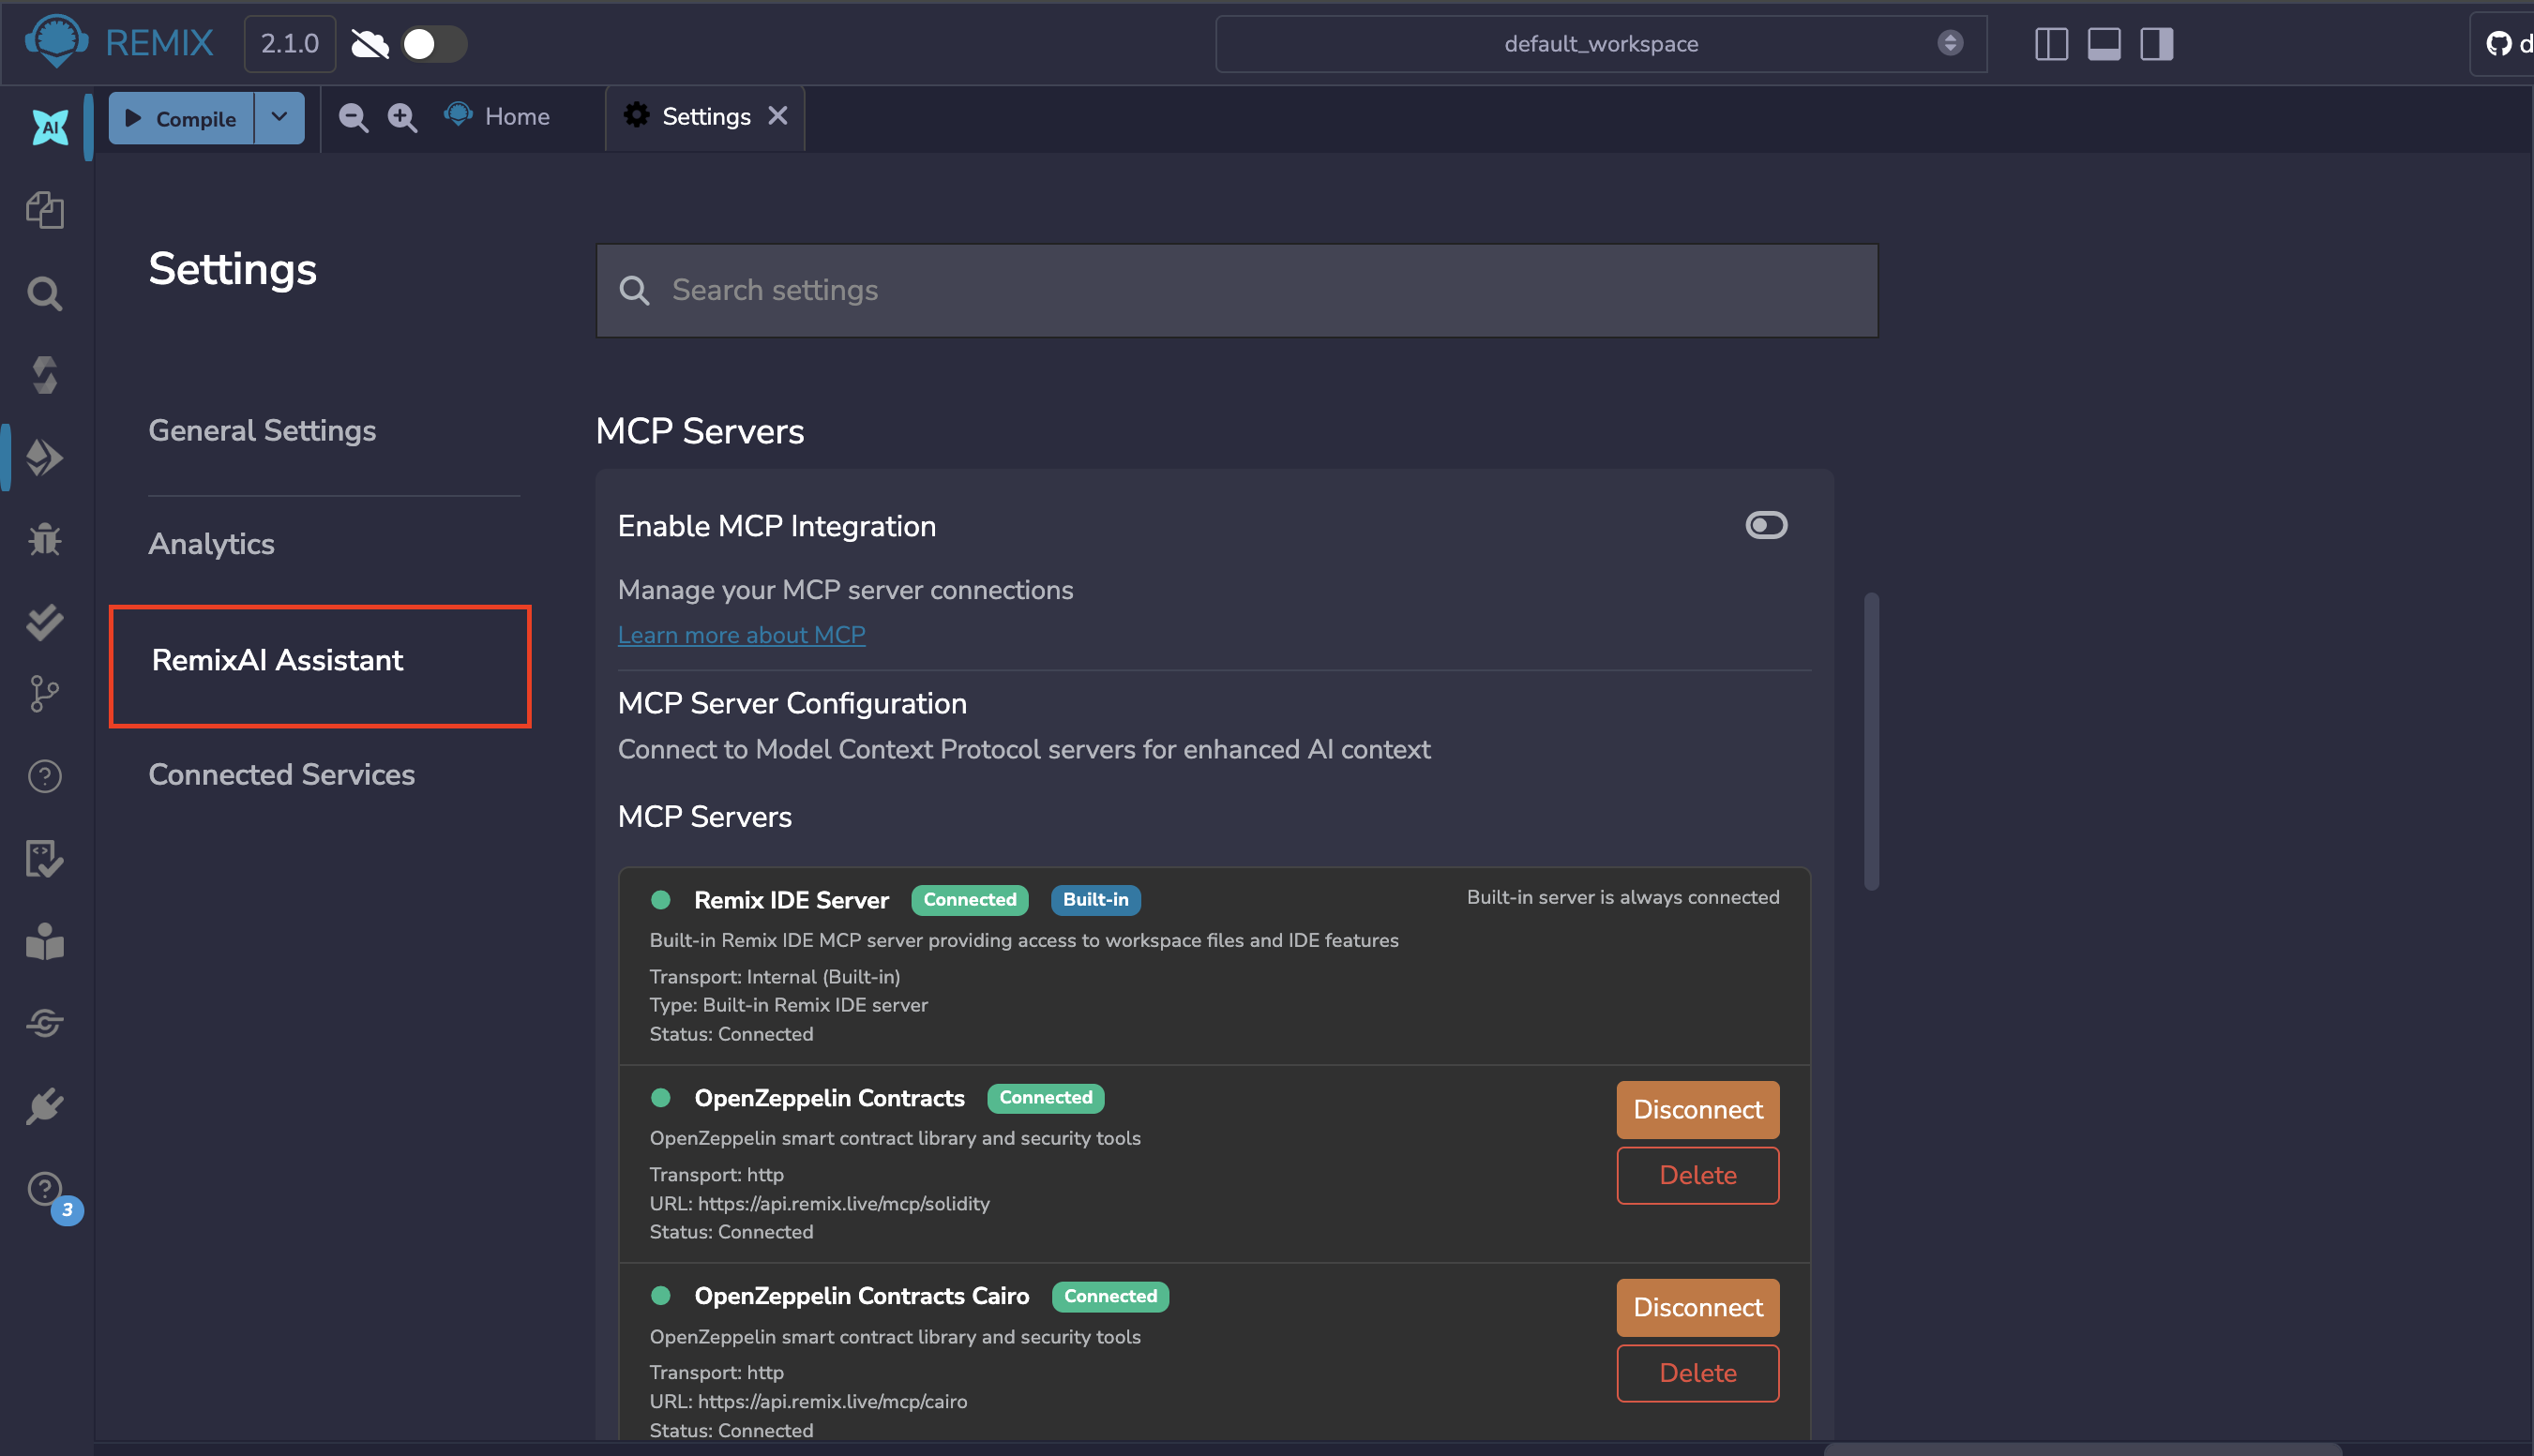Click the Remix logo icon
The height and width of the screenshot is (1456, 2534).
click(x=56, y=42)
